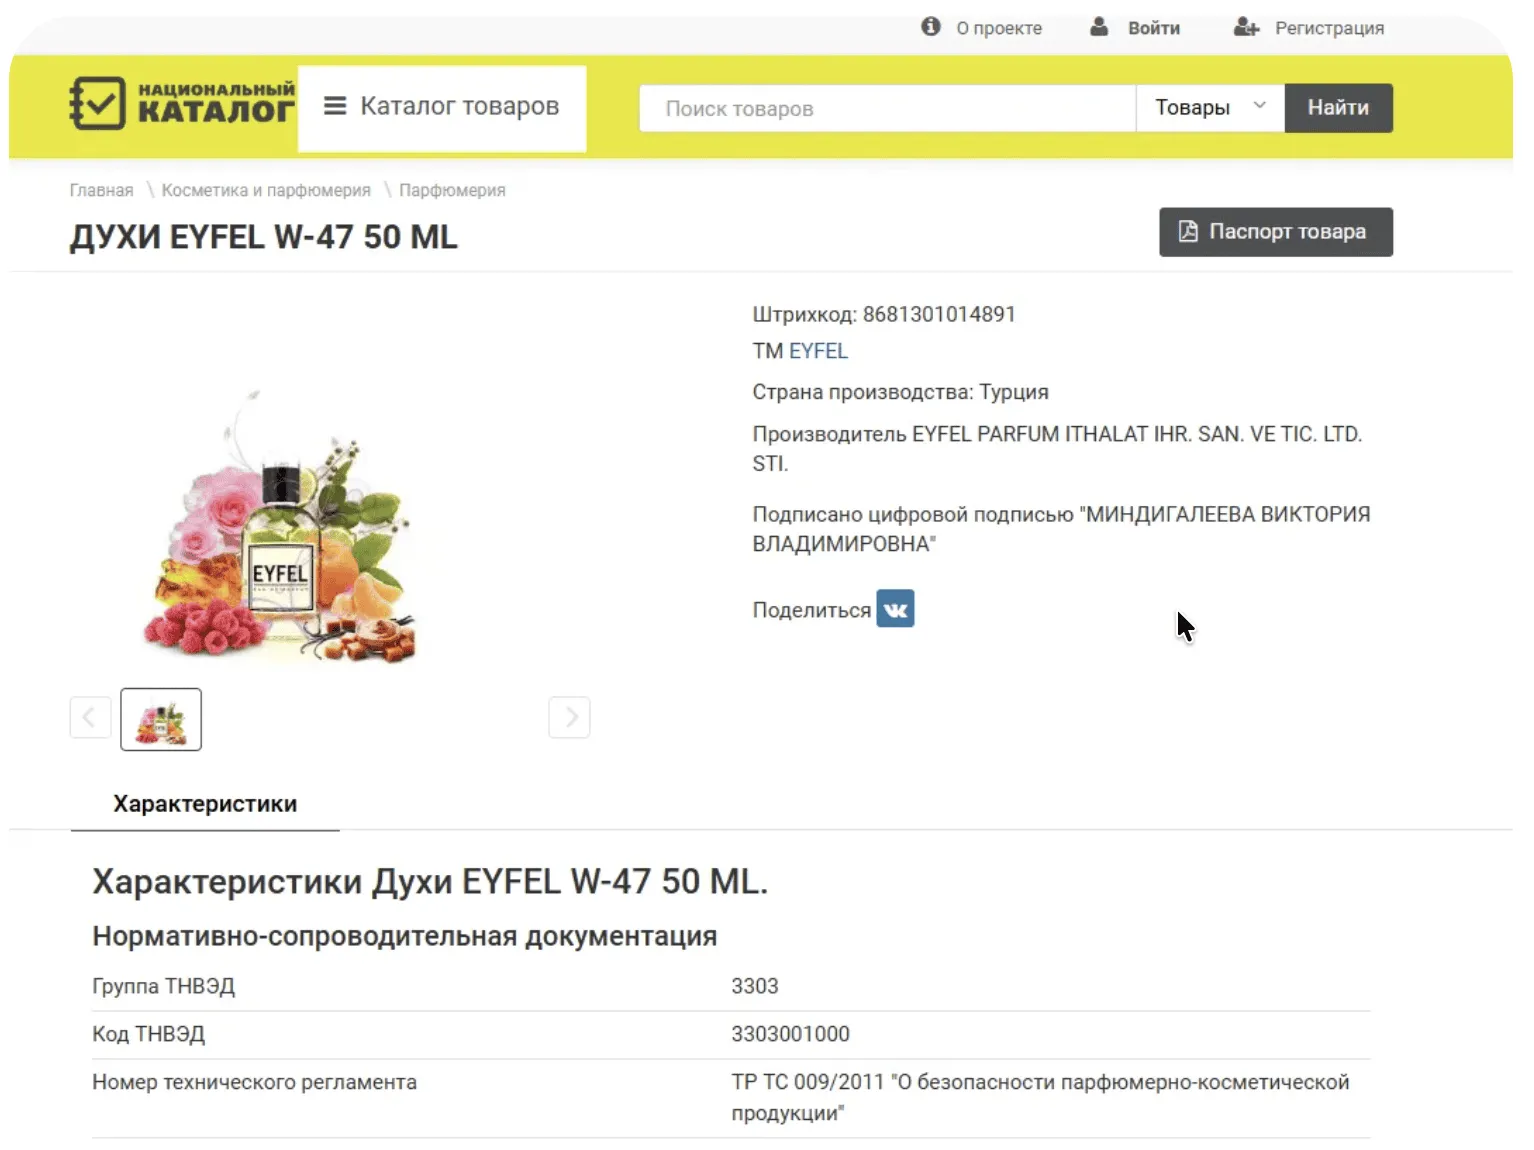Click the info icon beside О проекте
1534x1150 pixels.
point(931,27)
